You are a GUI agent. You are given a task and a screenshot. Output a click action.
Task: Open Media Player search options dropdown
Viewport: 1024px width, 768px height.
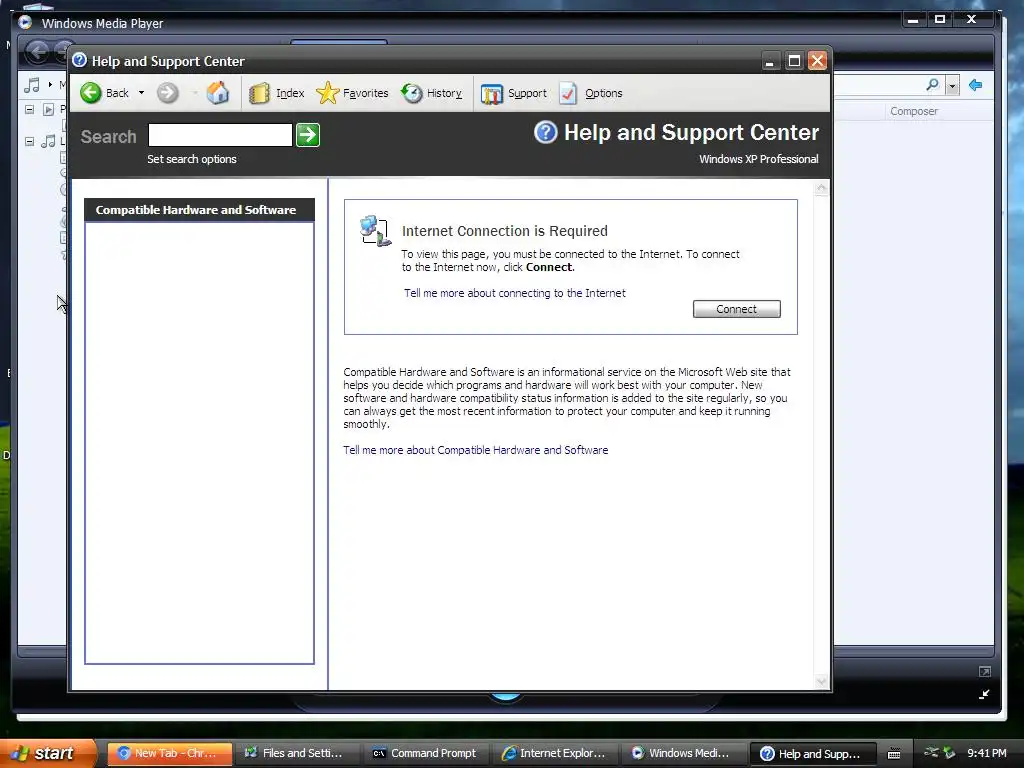[x=952, y=86]
